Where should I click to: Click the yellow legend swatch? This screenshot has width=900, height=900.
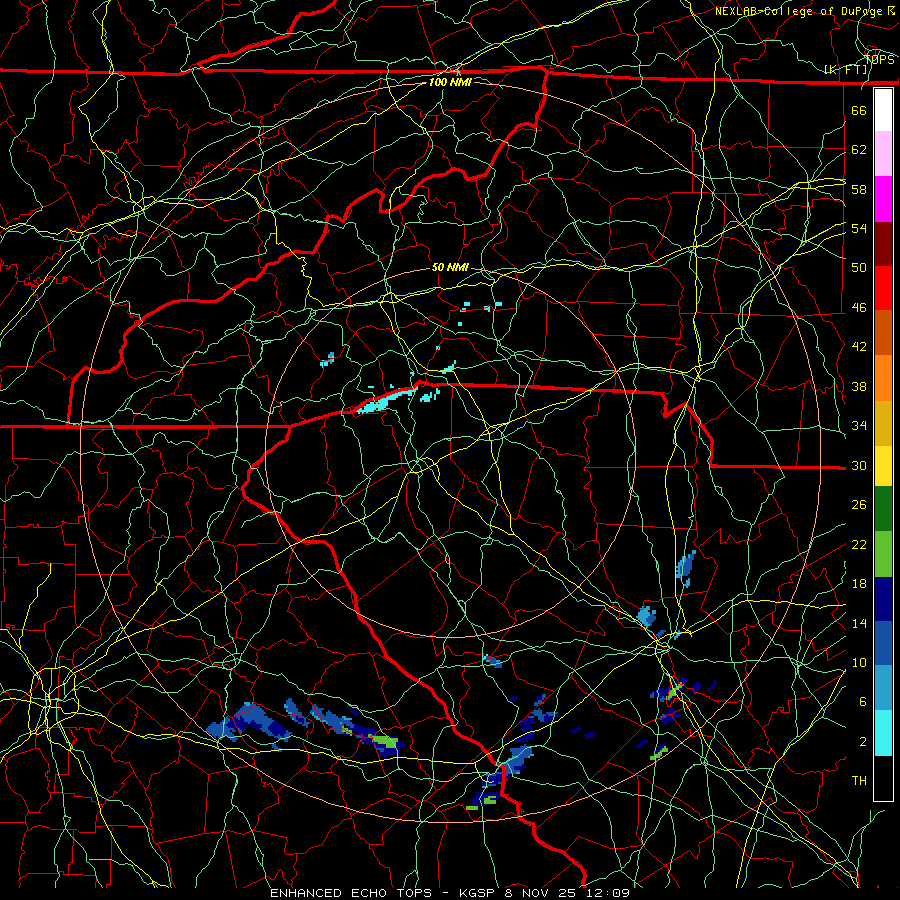[883, 466]
